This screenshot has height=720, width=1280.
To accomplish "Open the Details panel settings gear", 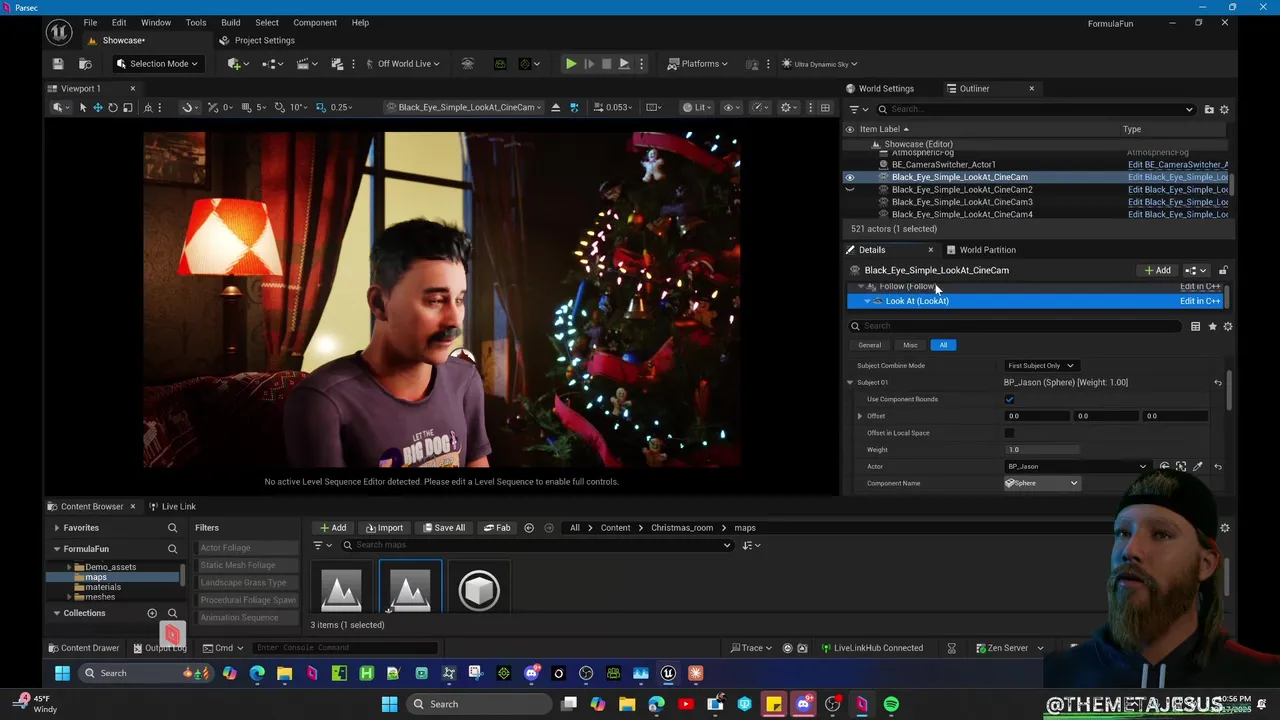I will 1228,326.
